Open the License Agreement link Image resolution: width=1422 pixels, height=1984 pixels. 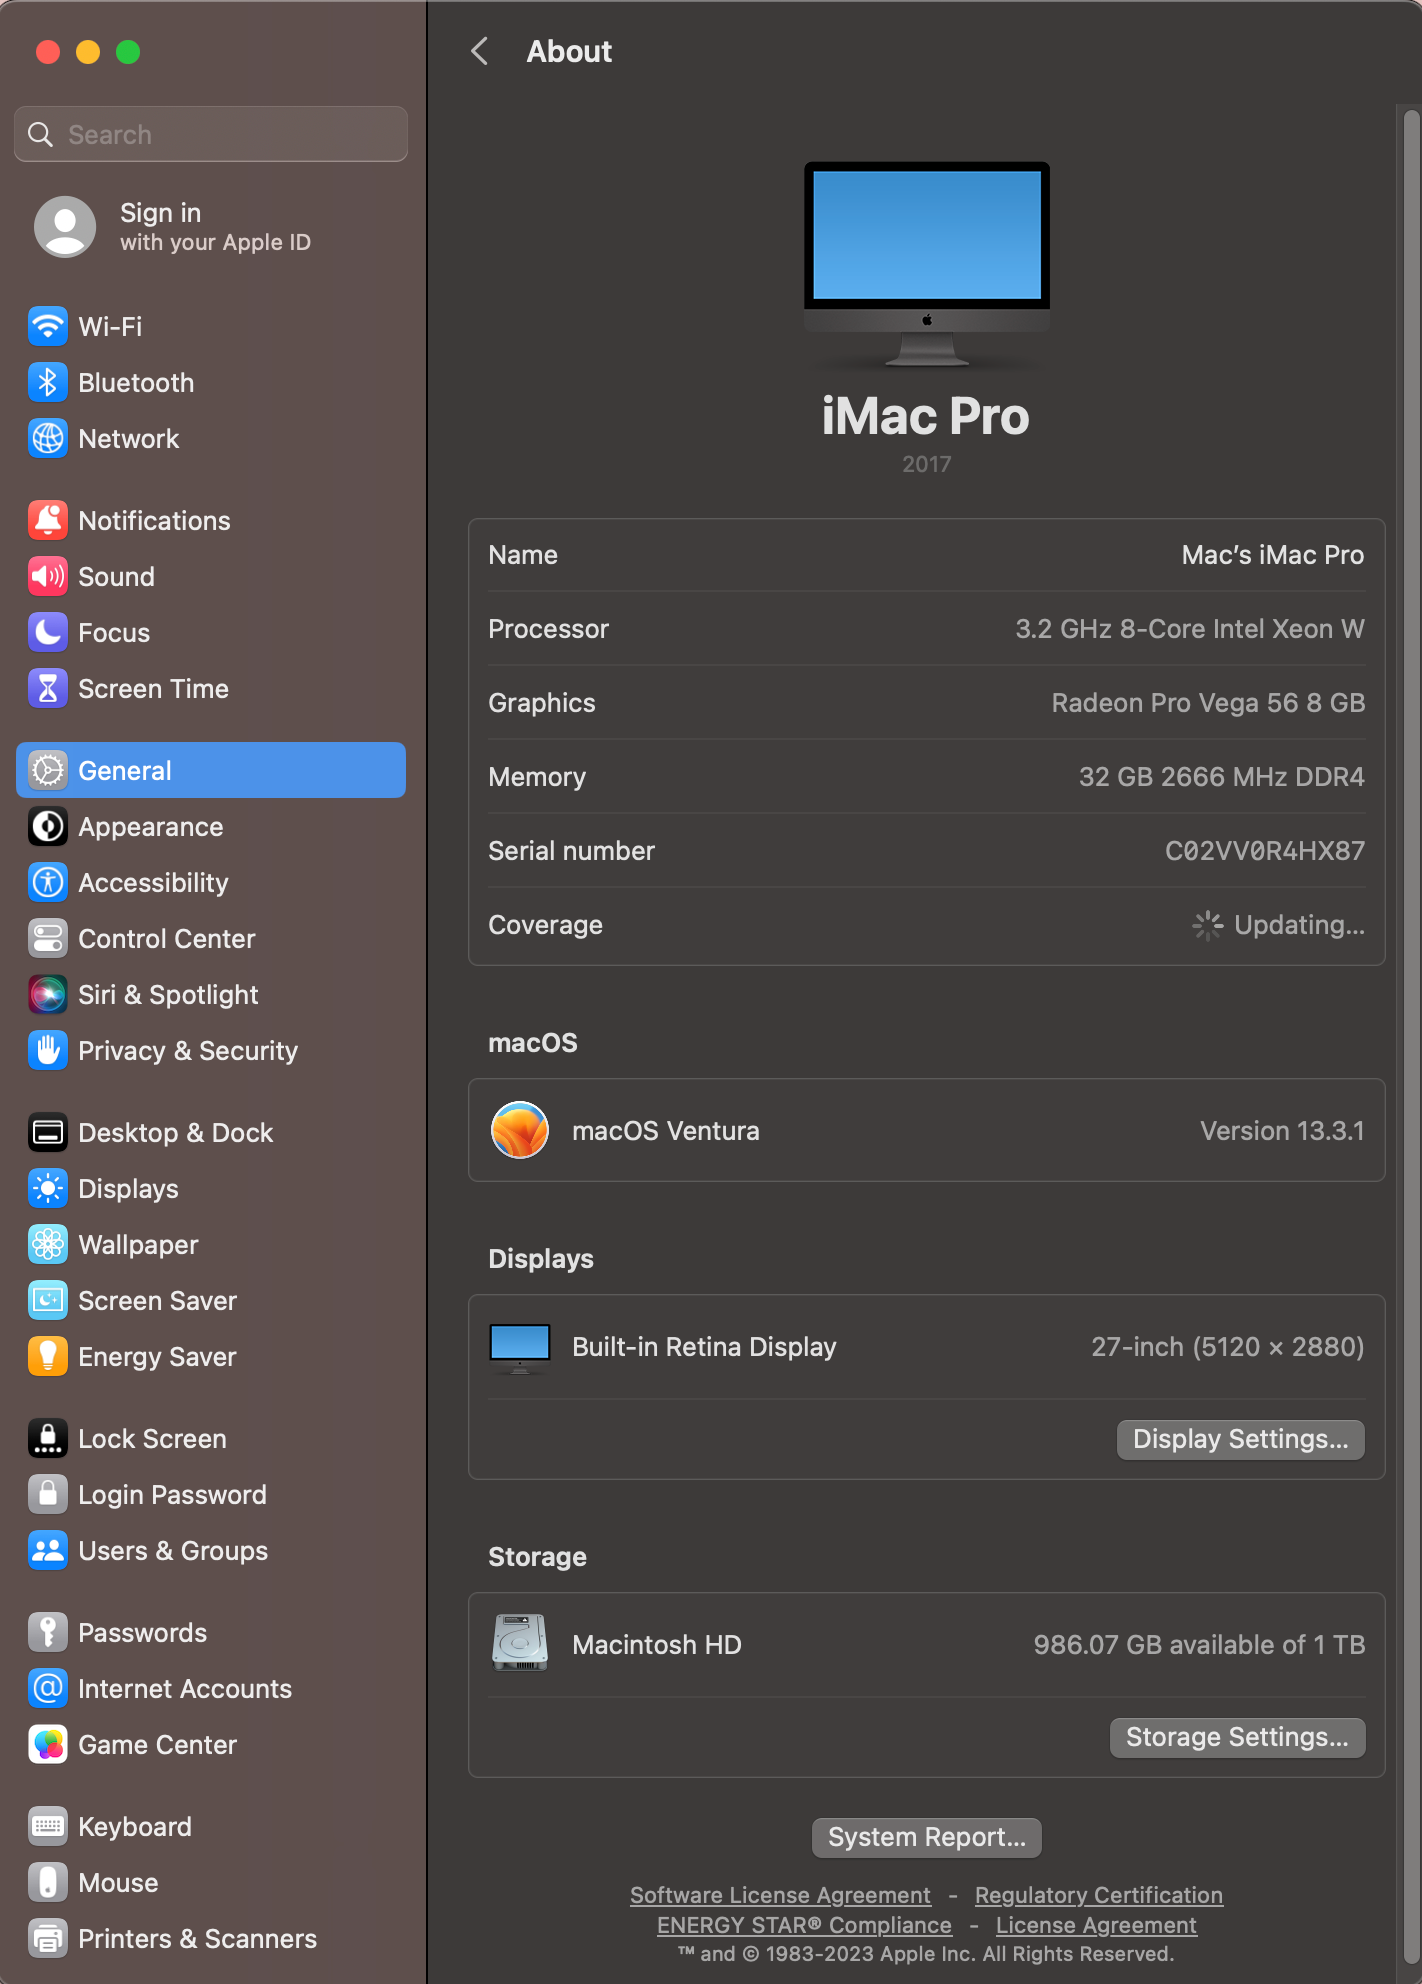click(1096, 1925)
